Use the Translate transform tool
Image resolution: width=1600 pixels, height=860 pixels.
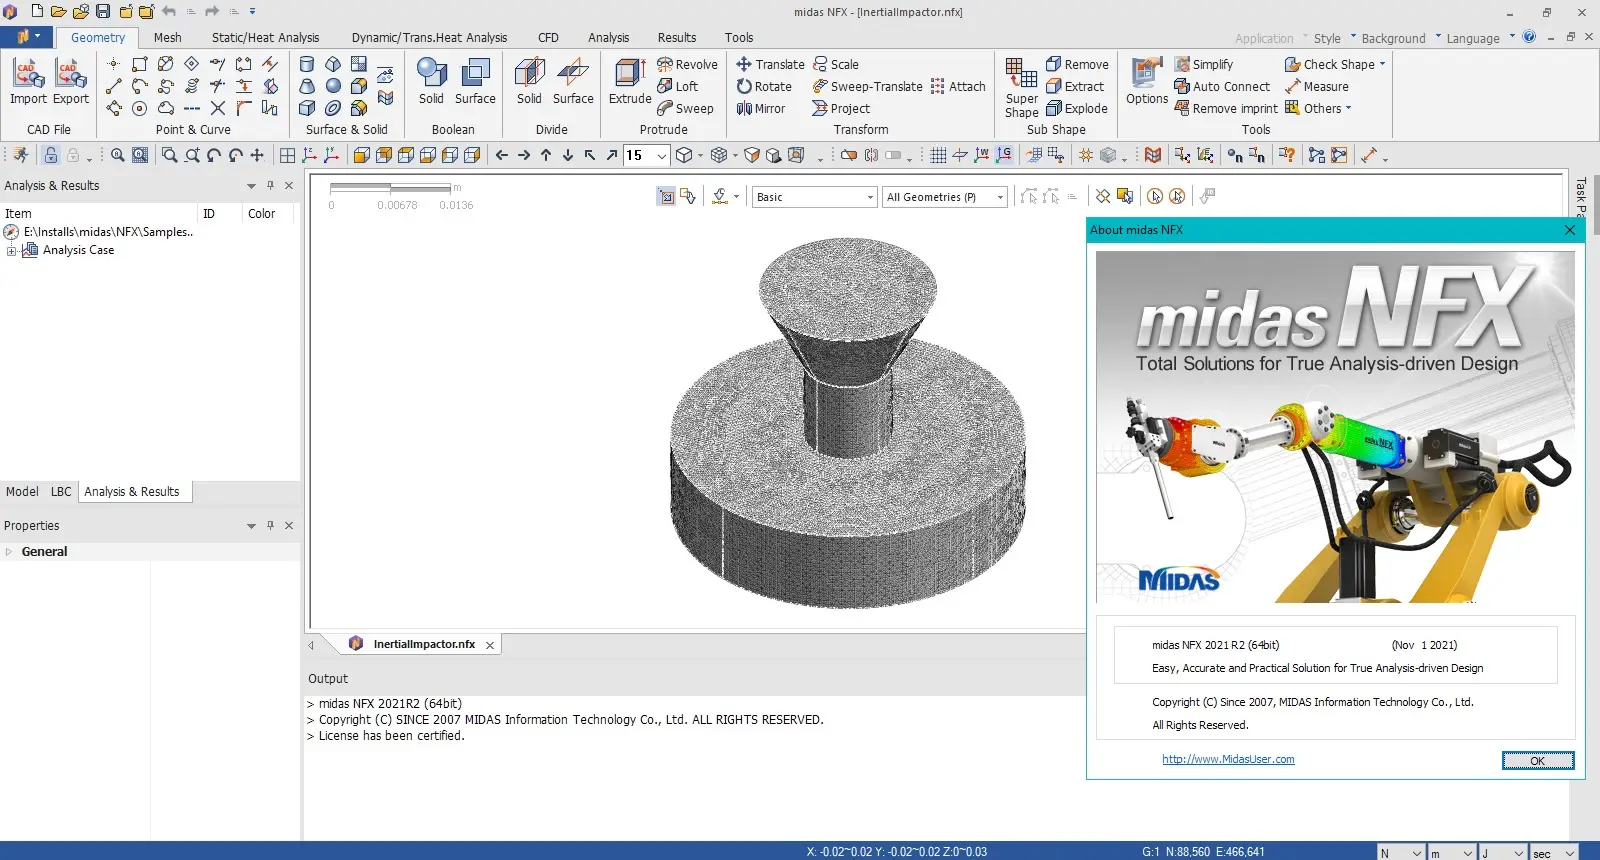click(771, 64)
